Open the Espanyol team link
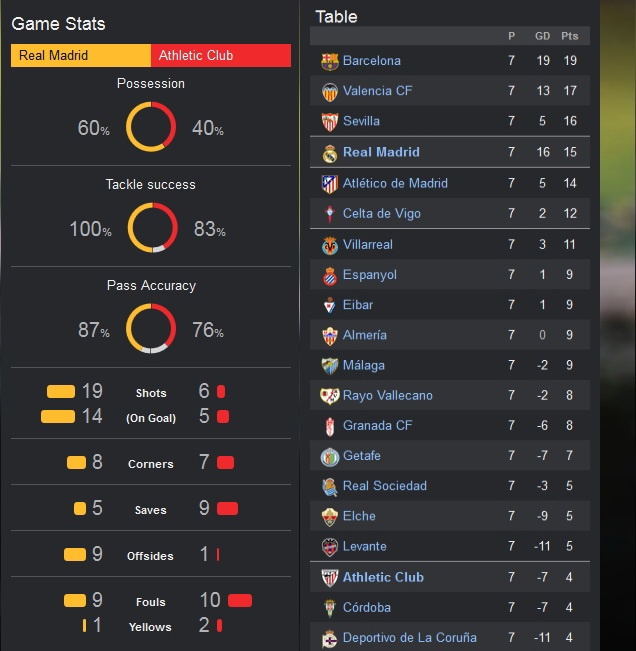The height and width of the screenshot is (651, 636). click(x=370, y=275)
